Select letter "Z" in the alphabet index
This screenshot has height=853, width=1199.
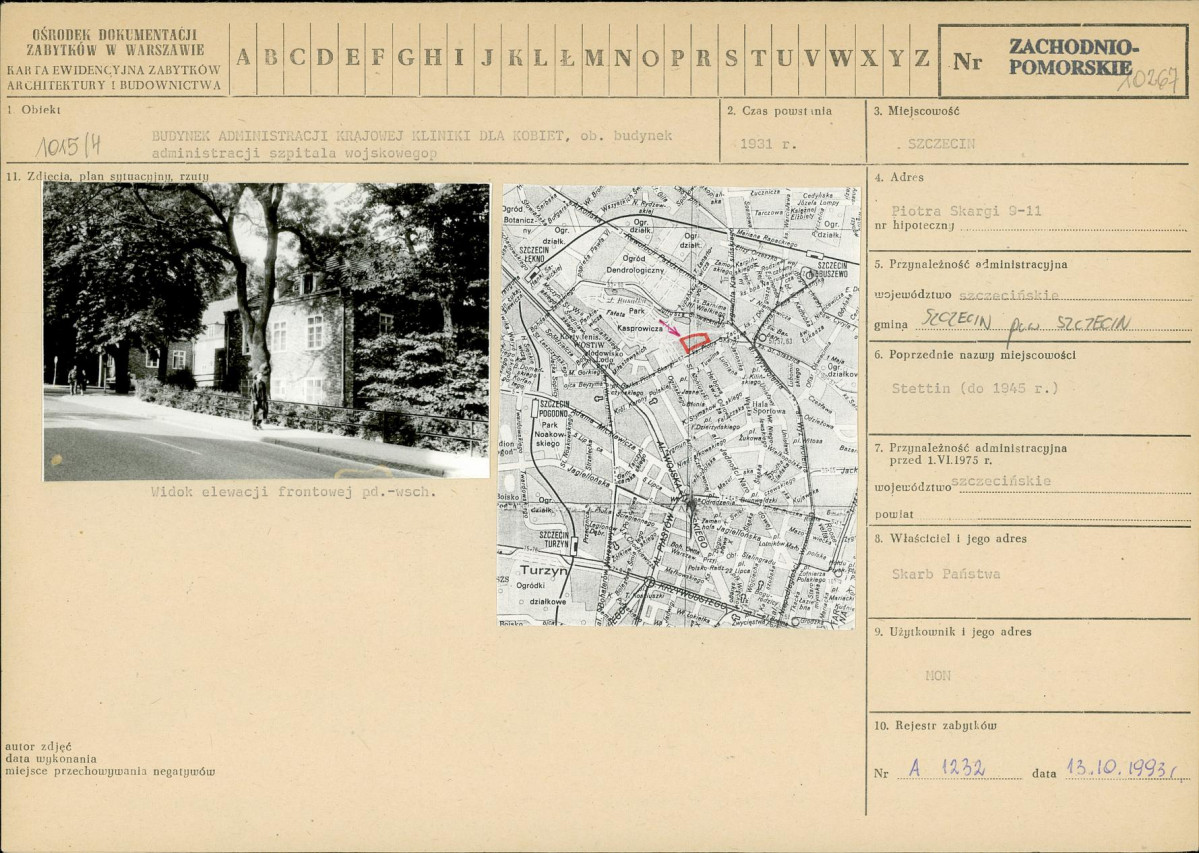922,57
